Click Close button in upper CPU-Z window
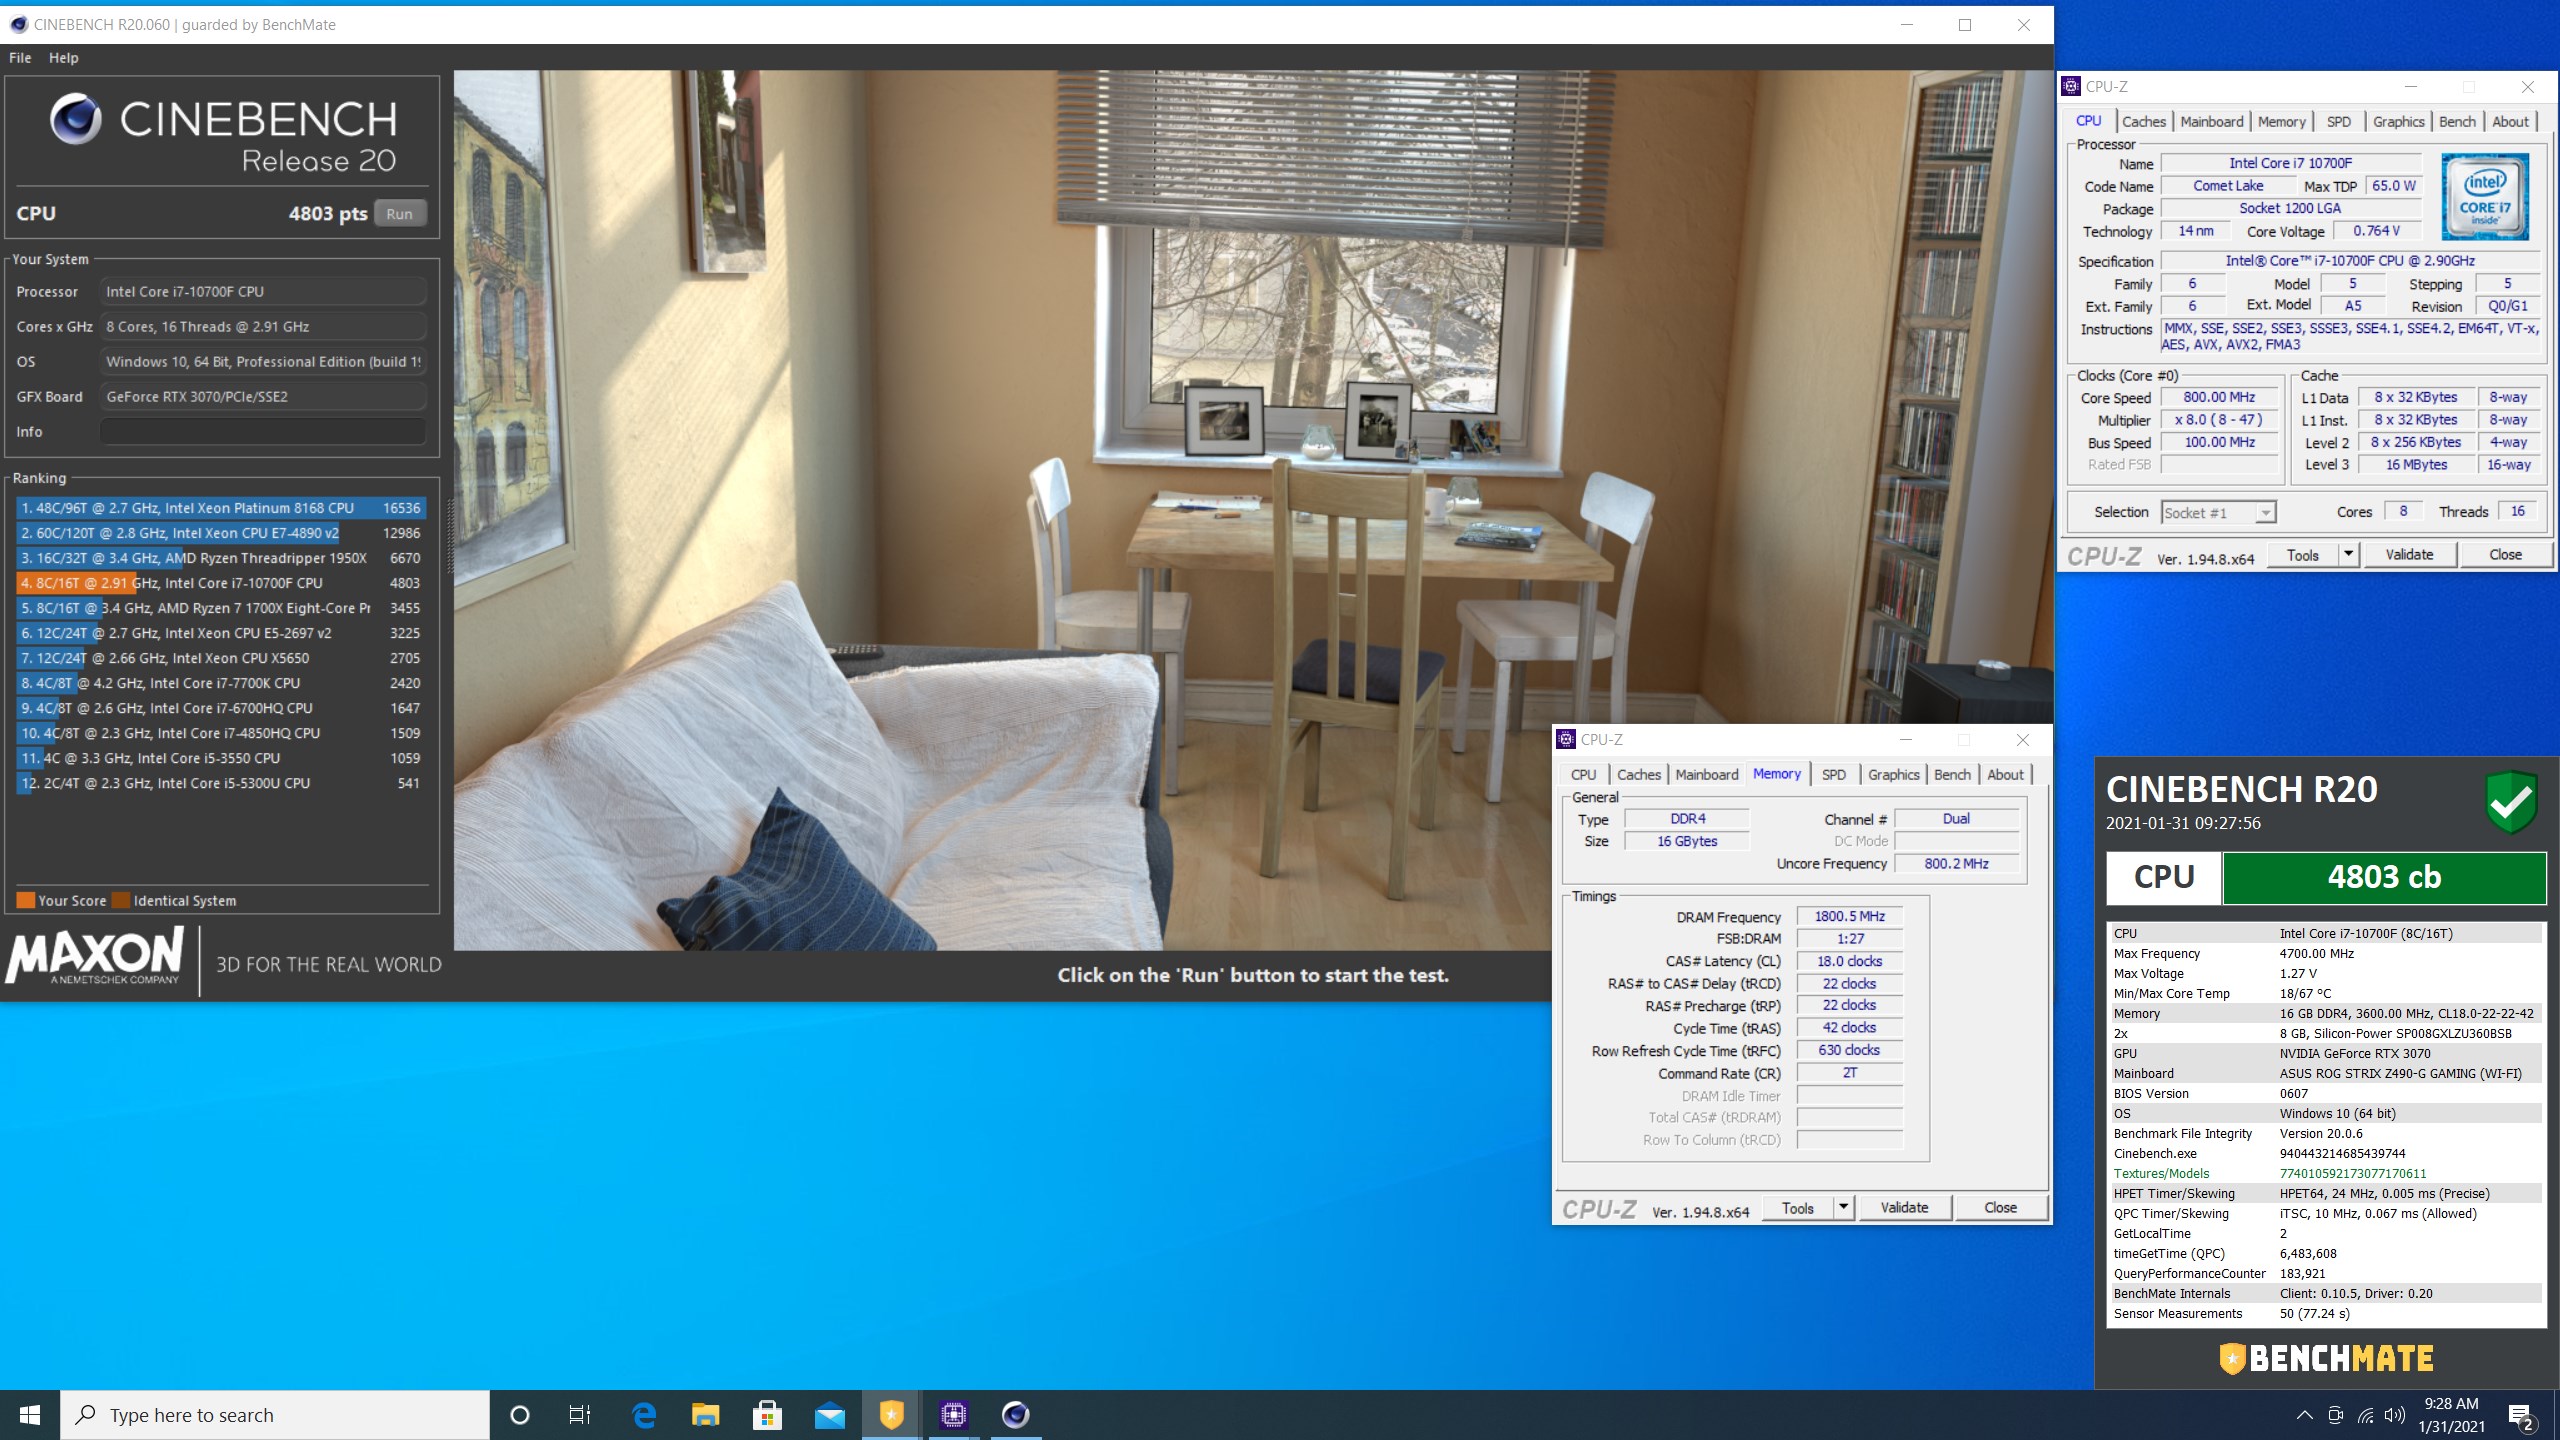The width and height of the screenshot is (2560, 1440). coord(2506,555)
